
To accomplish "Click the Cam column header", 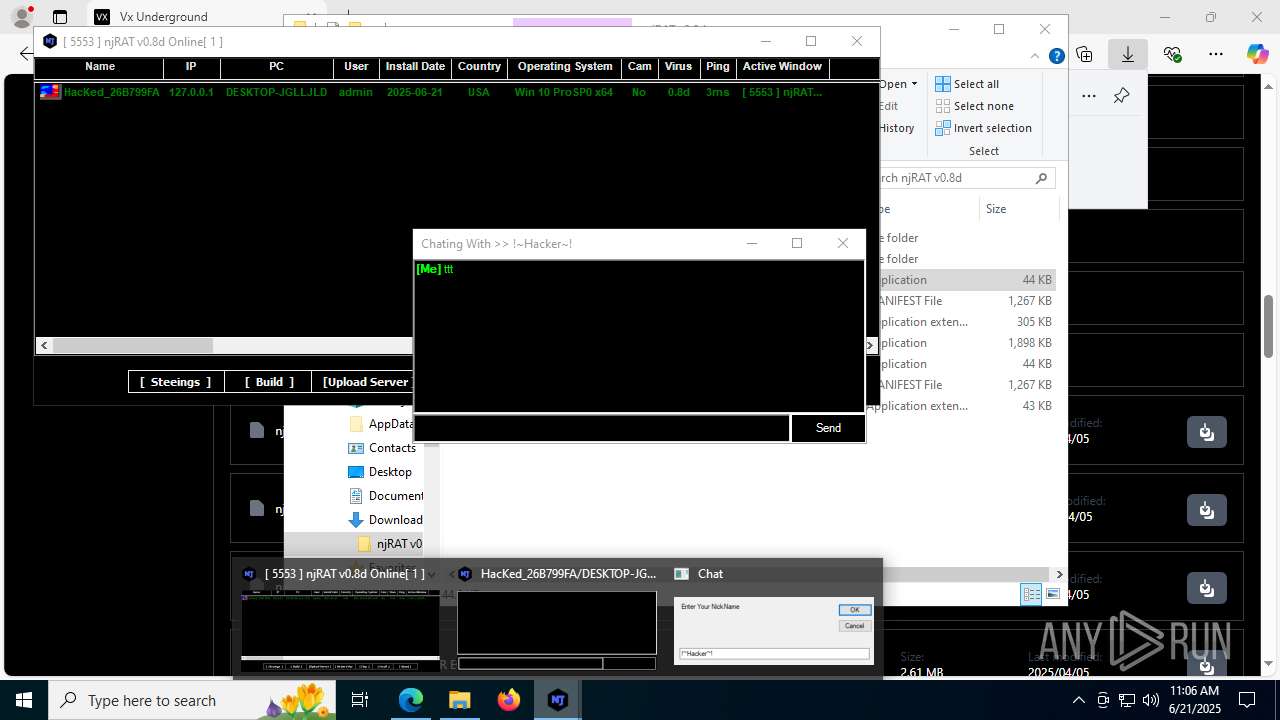I will click(640, 67).
